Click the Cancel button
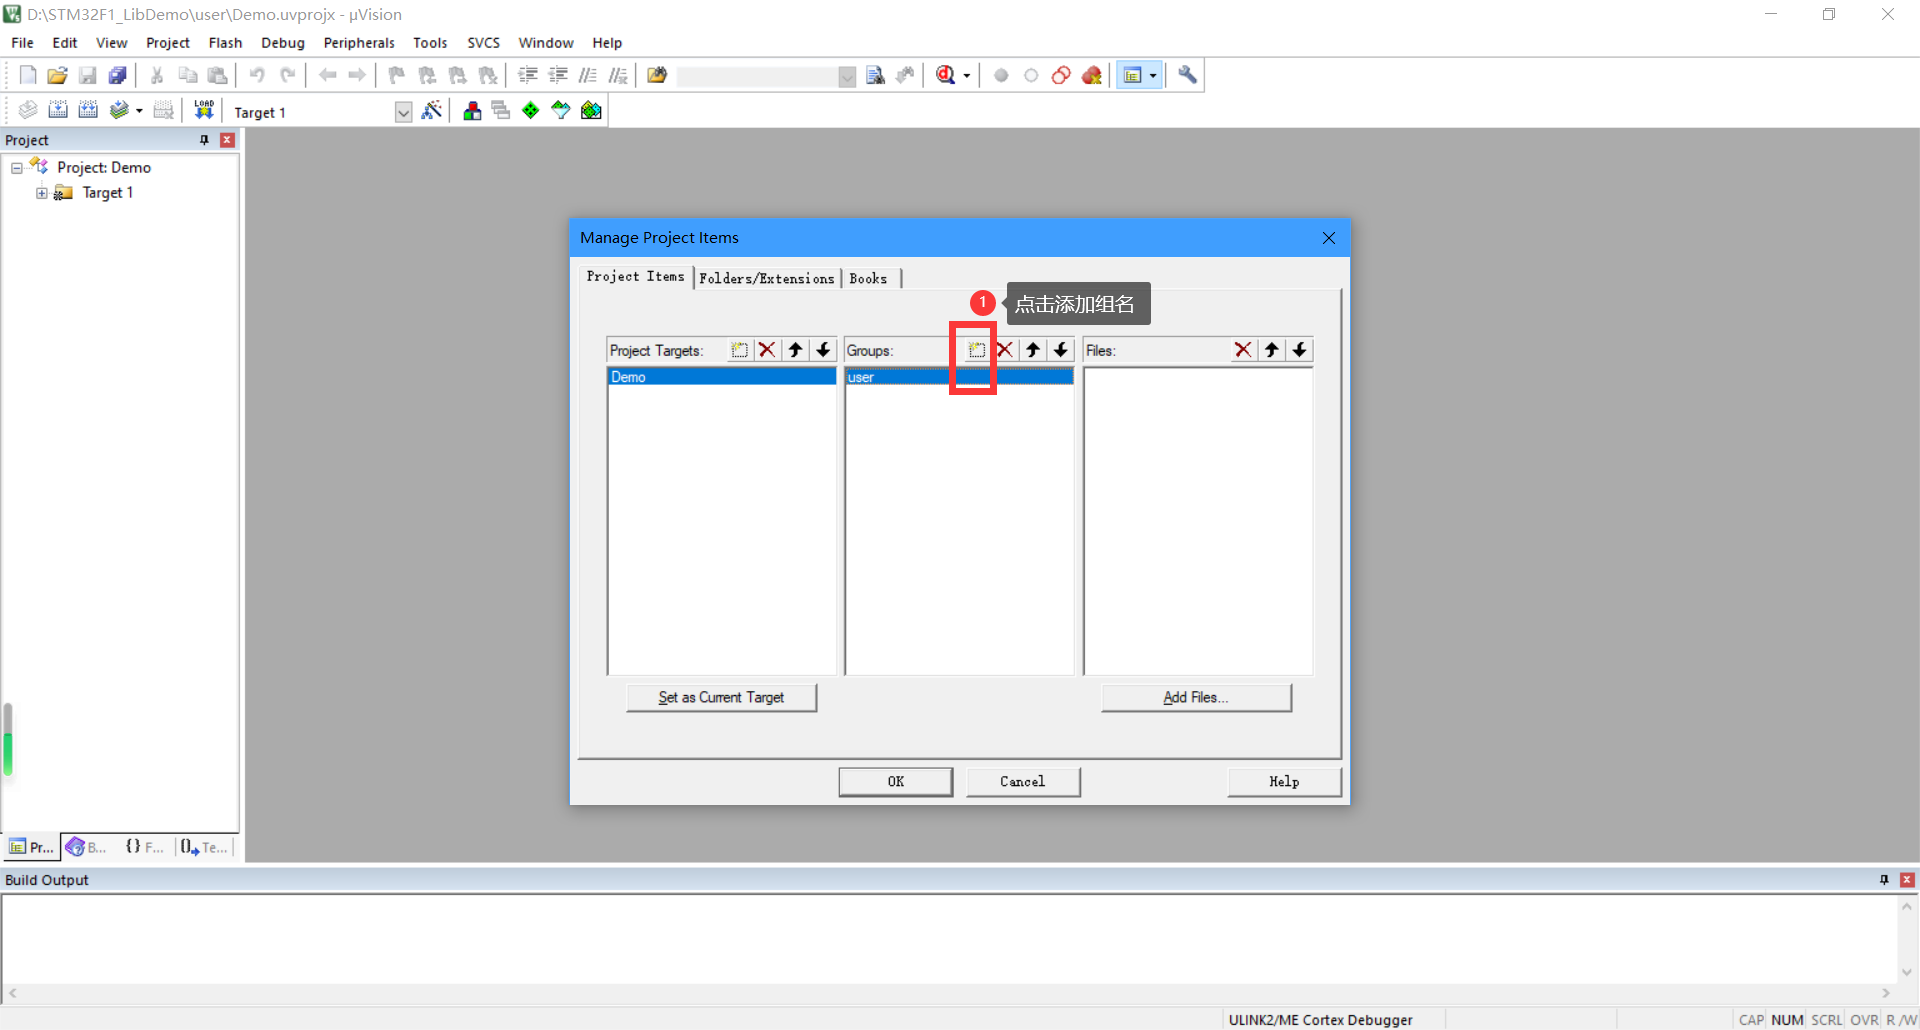 pyautogui.click(x=1023, y=781)
